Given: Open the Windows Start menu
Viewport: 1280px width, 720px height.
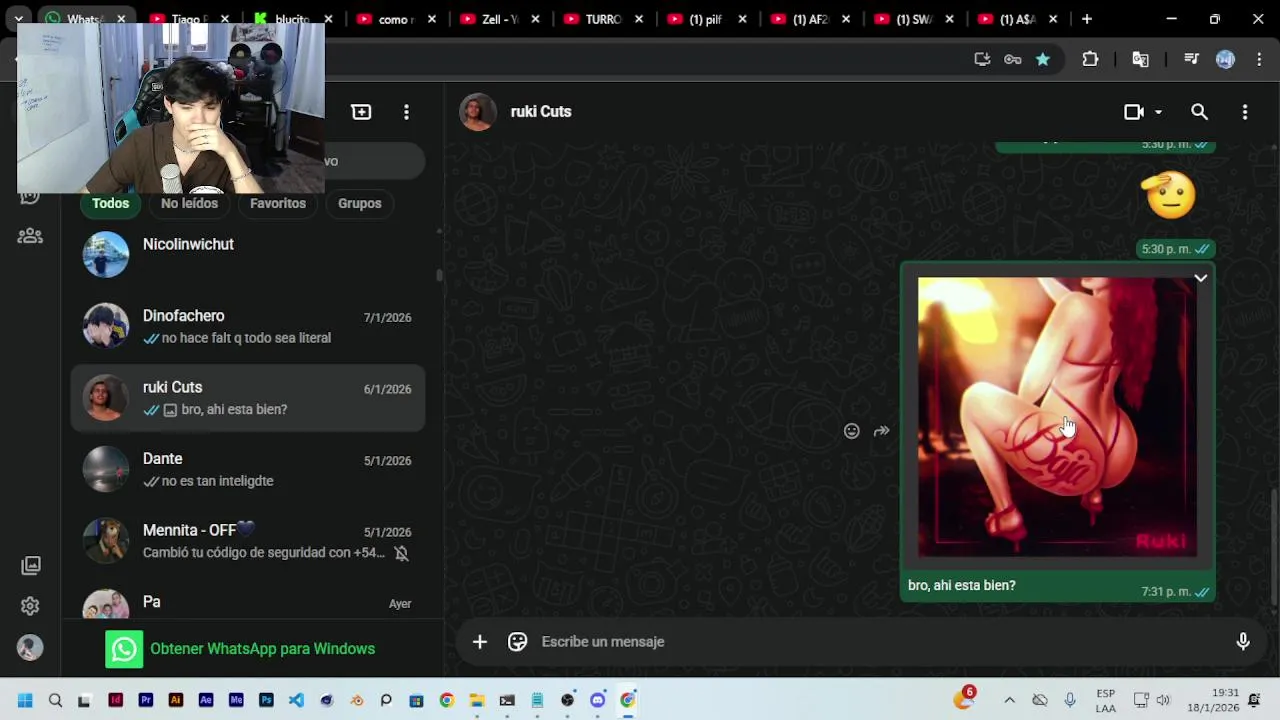Looking at the screenshot, I should (25, 700).
